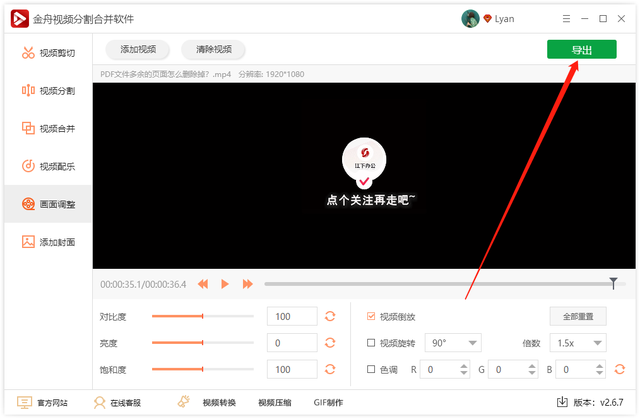Open the hamburger menu in title bar
Screen dimensions: 640x419
[566, 19]
